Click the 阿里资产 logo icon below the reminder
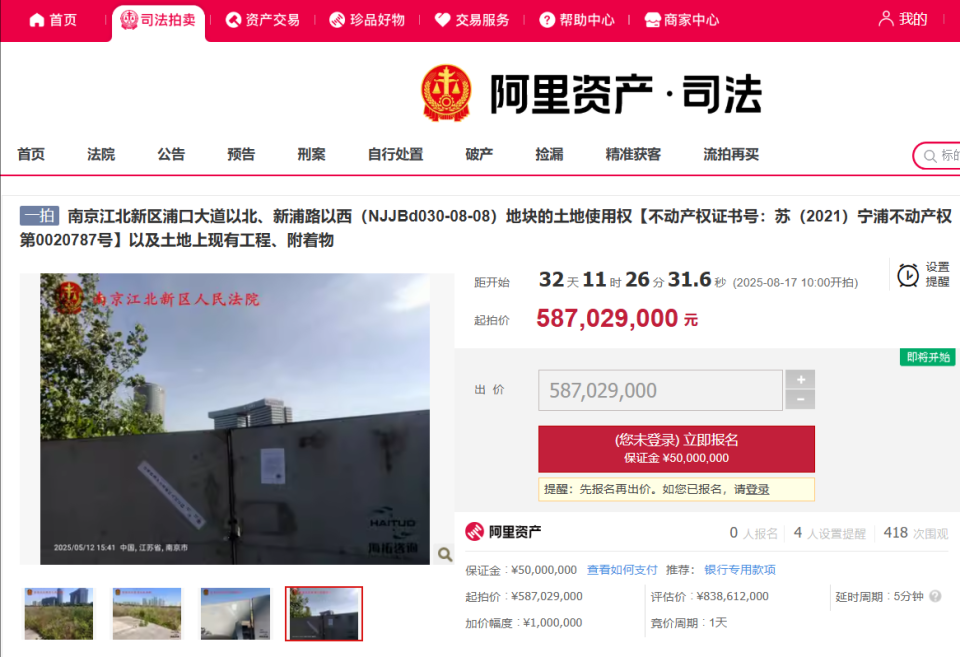 (x=474, y=531)
